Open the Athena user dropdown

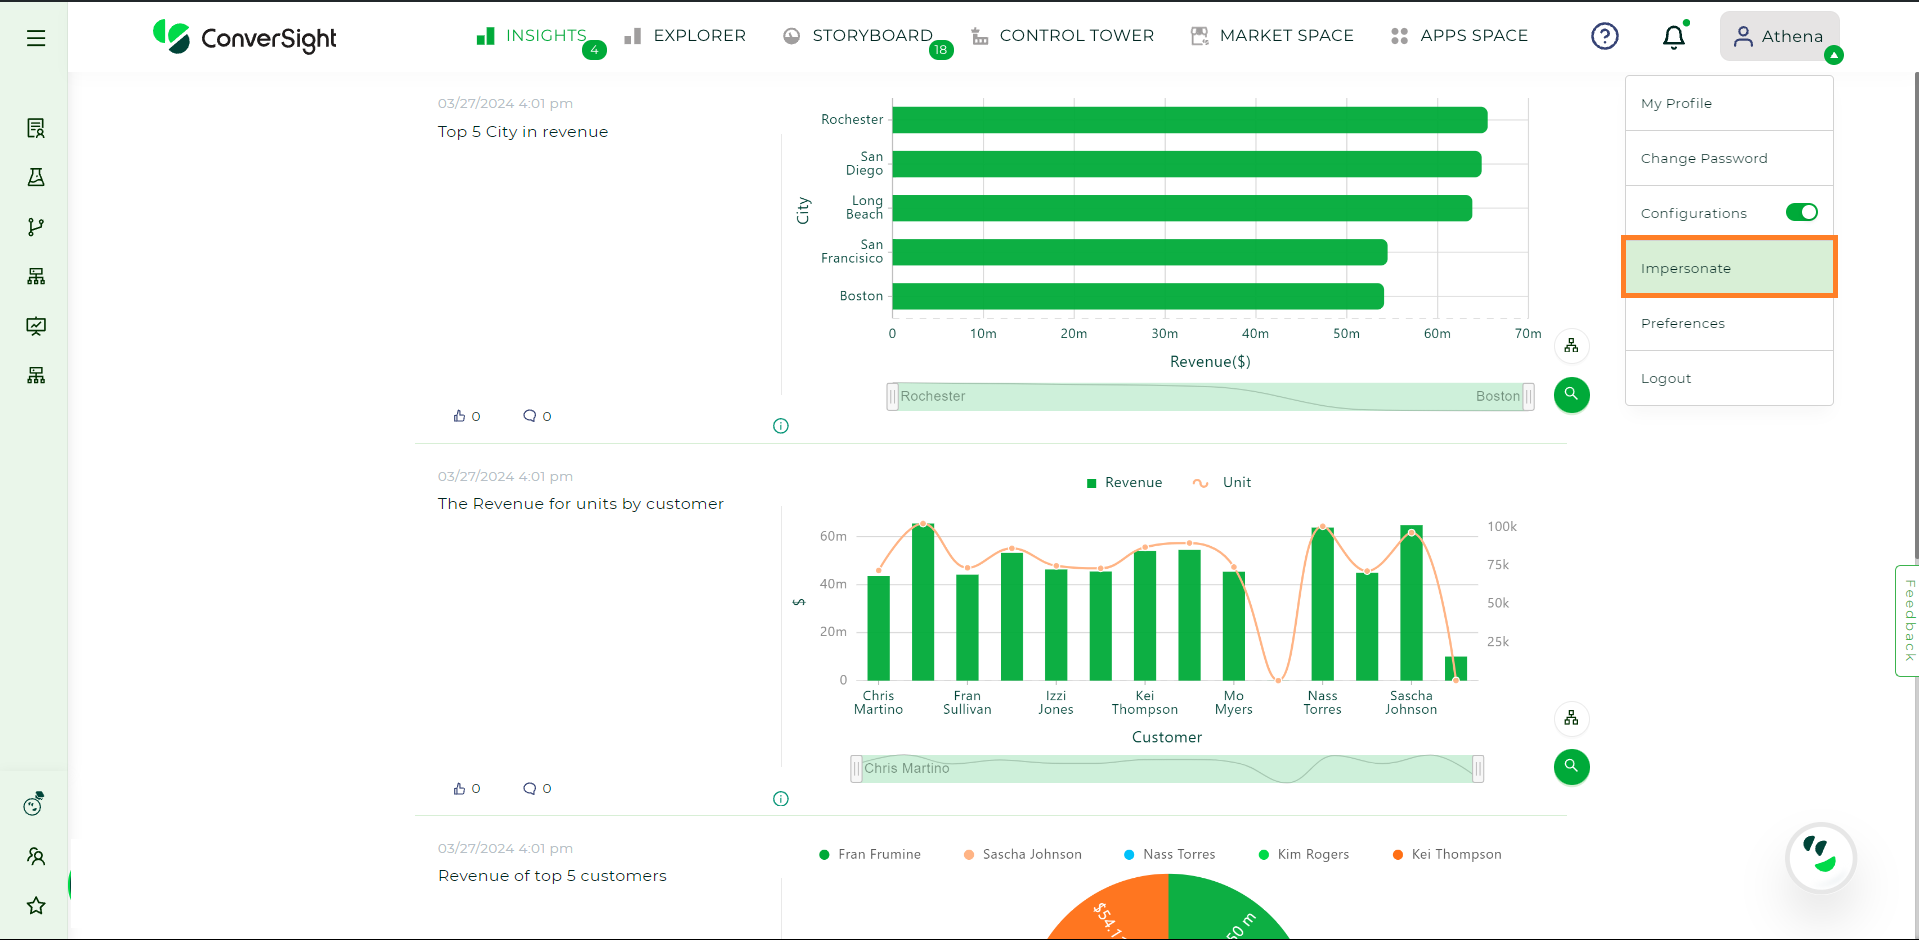(1779, 37)
